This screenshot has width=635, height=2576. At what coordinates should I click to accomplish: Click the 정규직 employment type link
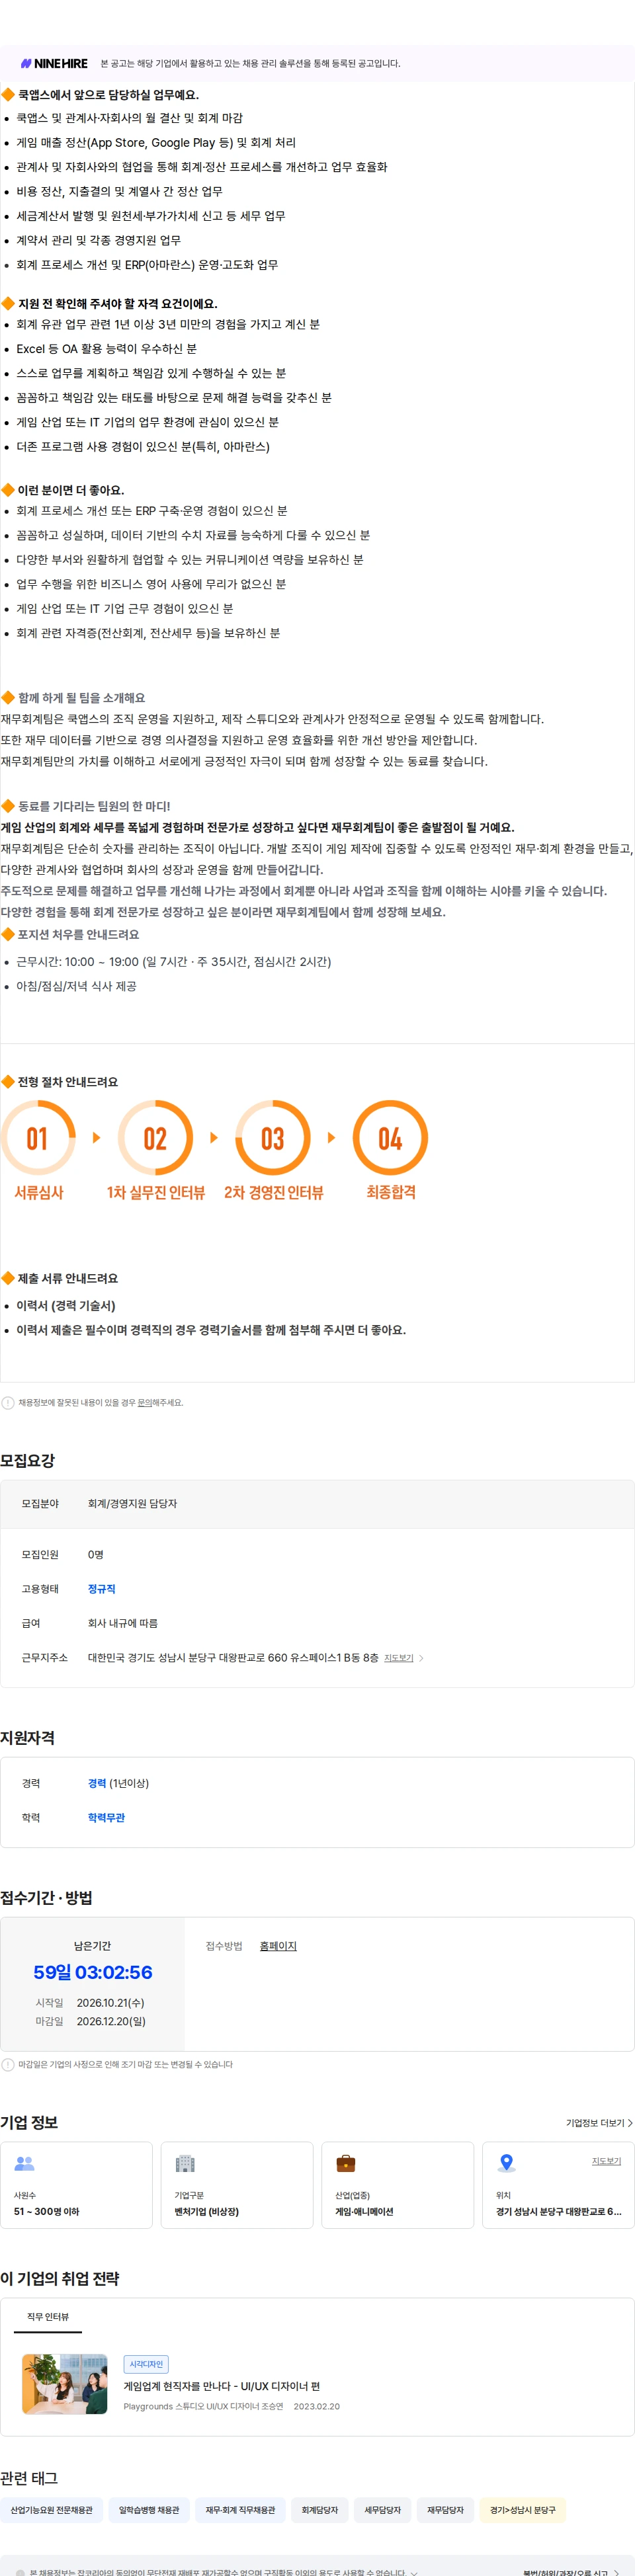pyautogui.click(x=101, y=1588)
